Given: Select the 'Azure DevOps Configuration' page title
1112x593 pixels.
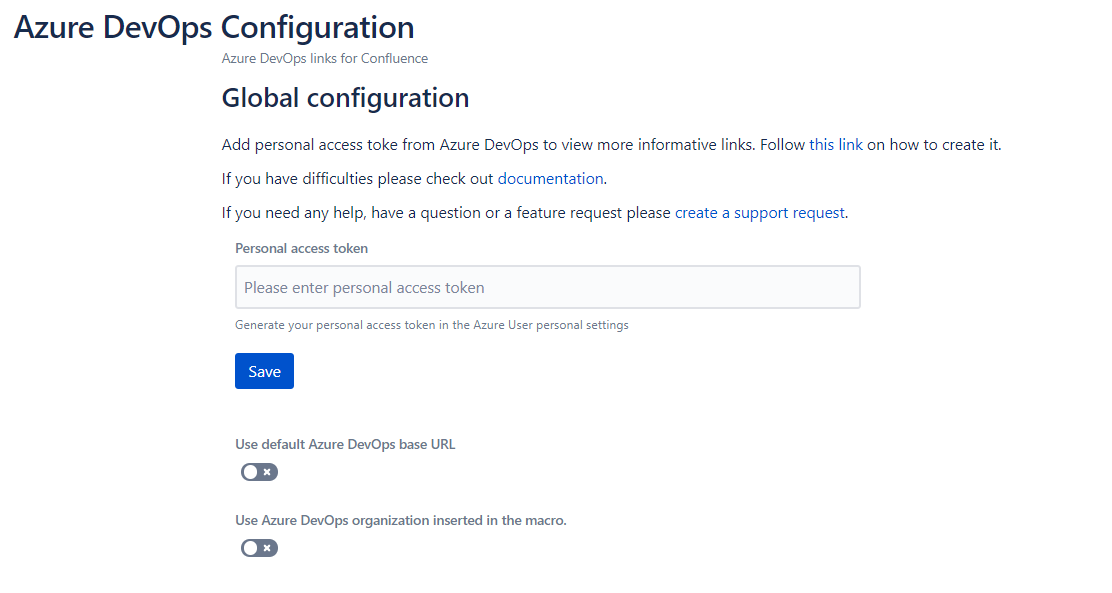Looking at the screenshot, I should click(x=213, y=27).
